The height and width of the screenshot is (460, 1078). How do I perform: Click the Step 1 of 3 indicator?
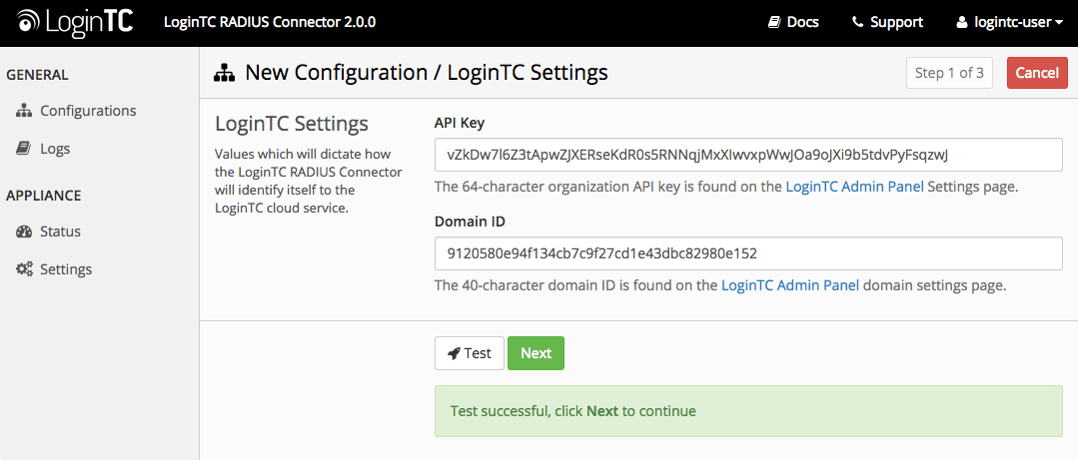[949, 73]
